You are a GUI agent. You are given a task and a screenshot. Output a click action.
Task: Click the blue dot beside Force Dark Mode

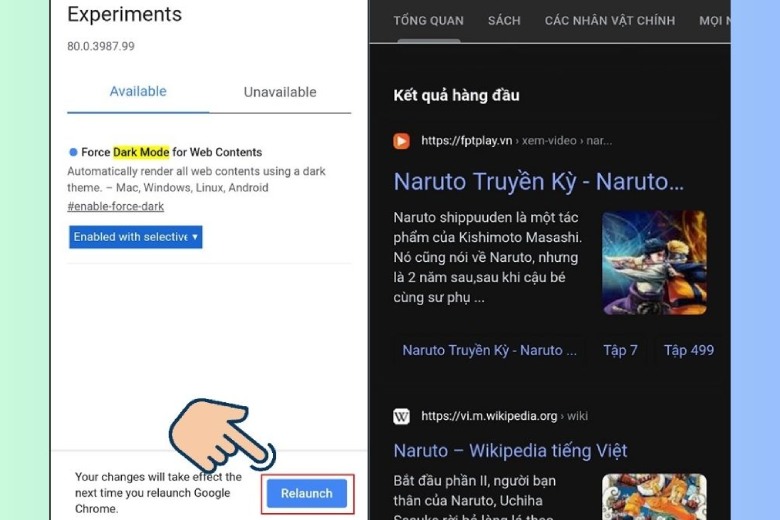[73, 152]
